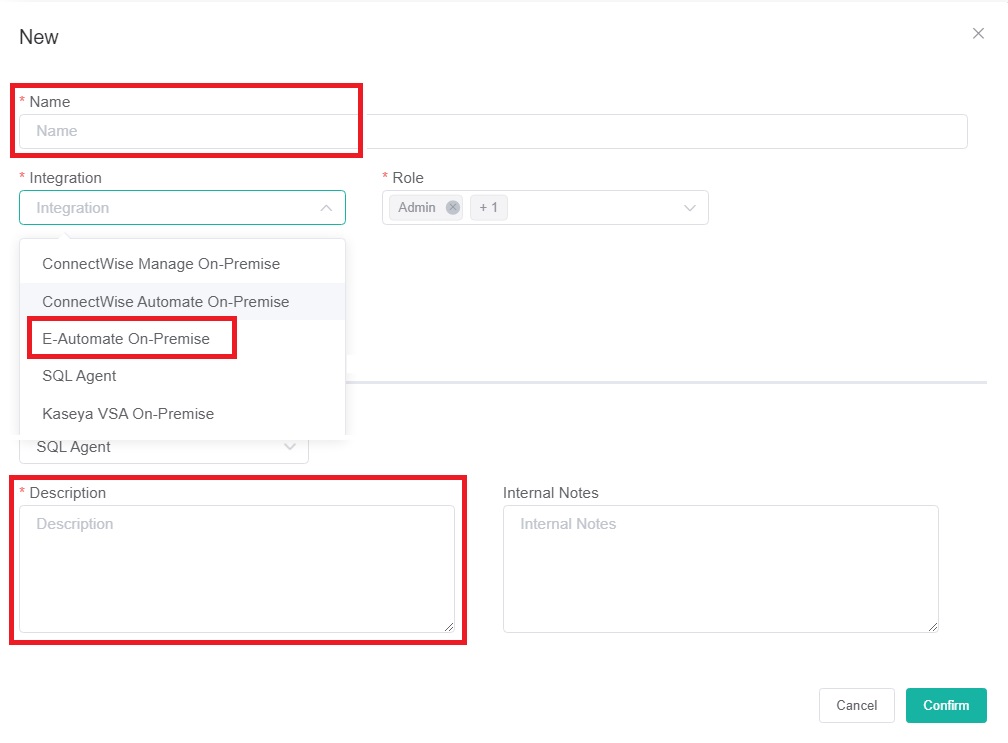
Task: Select SQL Agent in the Integration list
Action: [x=80, y=376]
